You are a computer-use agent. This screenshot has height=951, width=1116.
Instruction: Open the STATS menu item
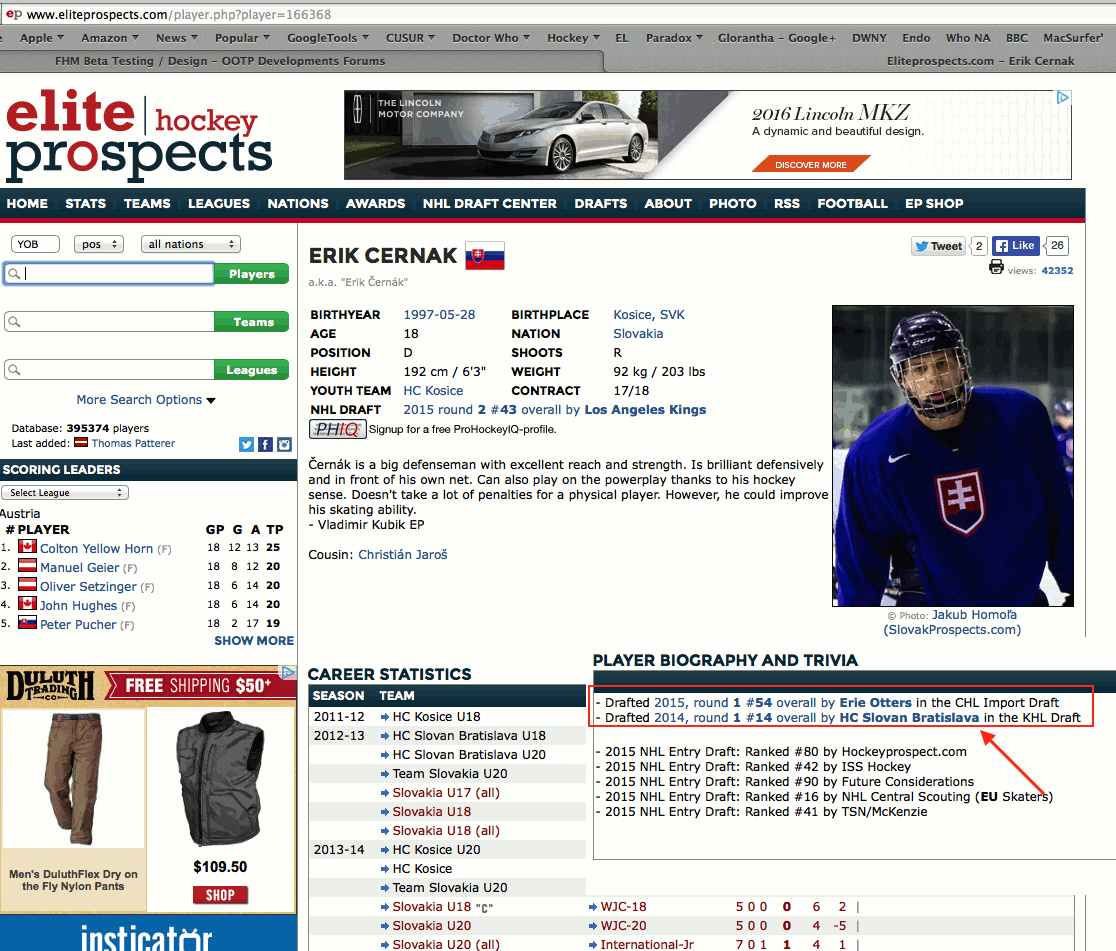coord(85,204)
